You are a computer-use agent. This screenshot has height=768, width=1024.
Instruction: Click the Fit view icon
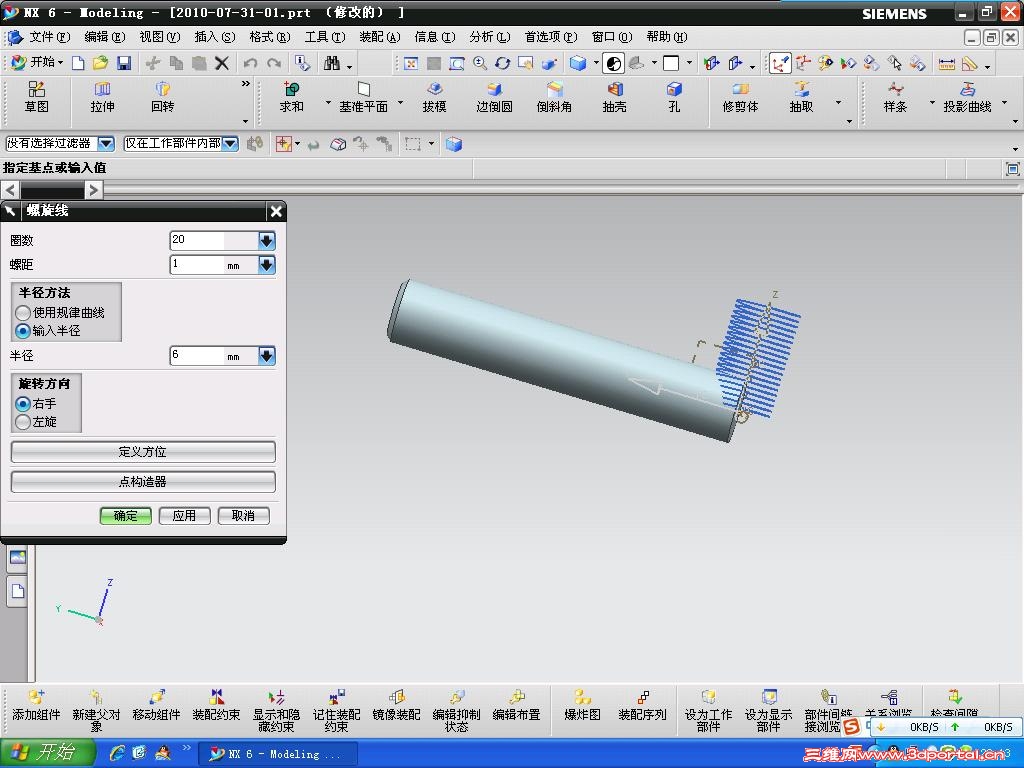[x=411, y=63]
